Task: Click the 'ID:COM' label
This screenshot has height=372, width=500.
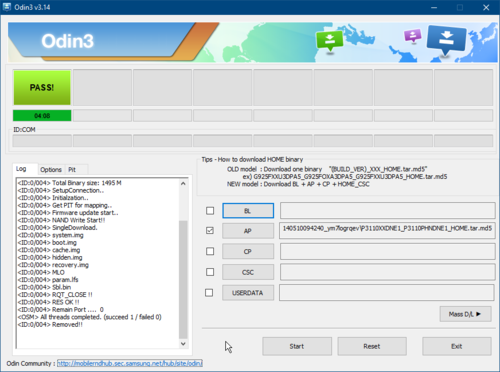Action: tap(24, 130)
